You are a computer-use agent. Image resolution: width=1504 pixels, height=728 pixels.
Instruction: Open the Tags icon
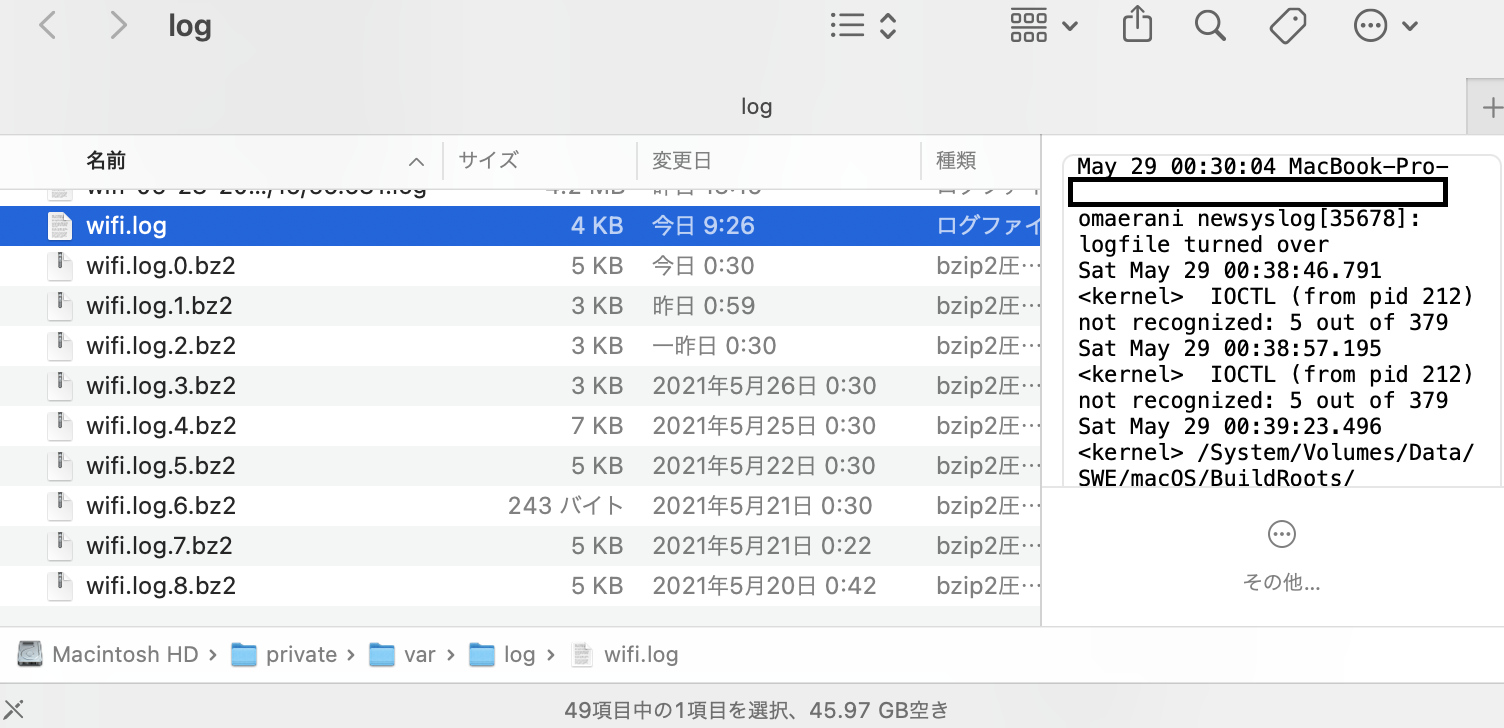(1287, 26)
